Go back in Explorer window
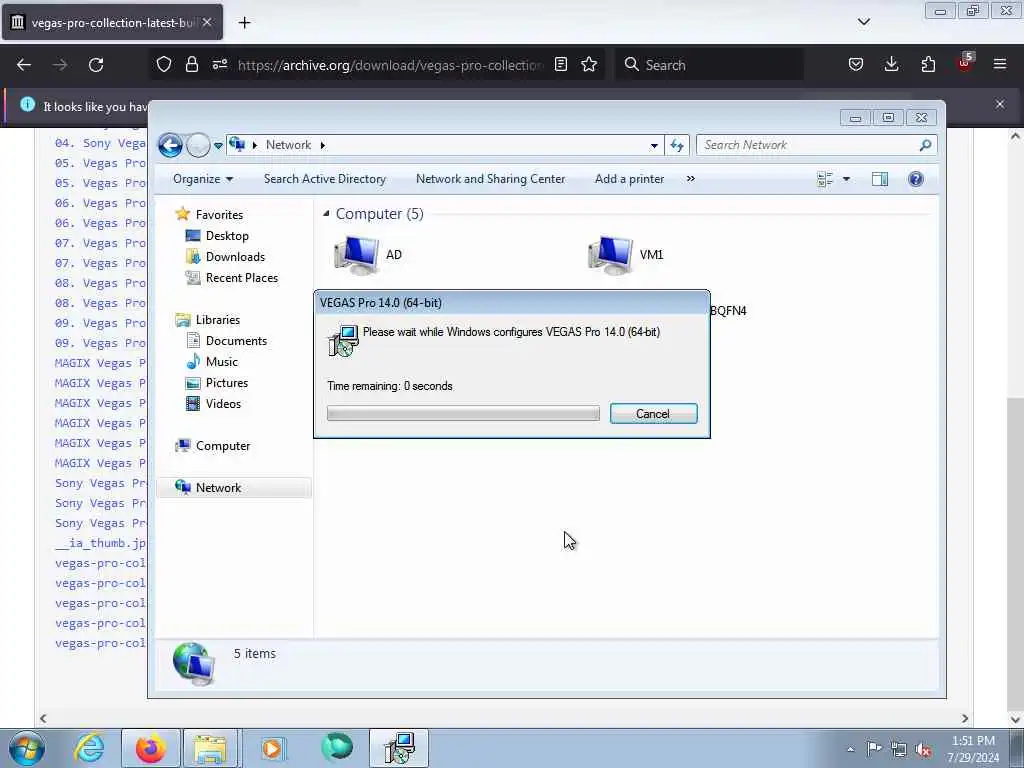 click(x=170, y=145)
